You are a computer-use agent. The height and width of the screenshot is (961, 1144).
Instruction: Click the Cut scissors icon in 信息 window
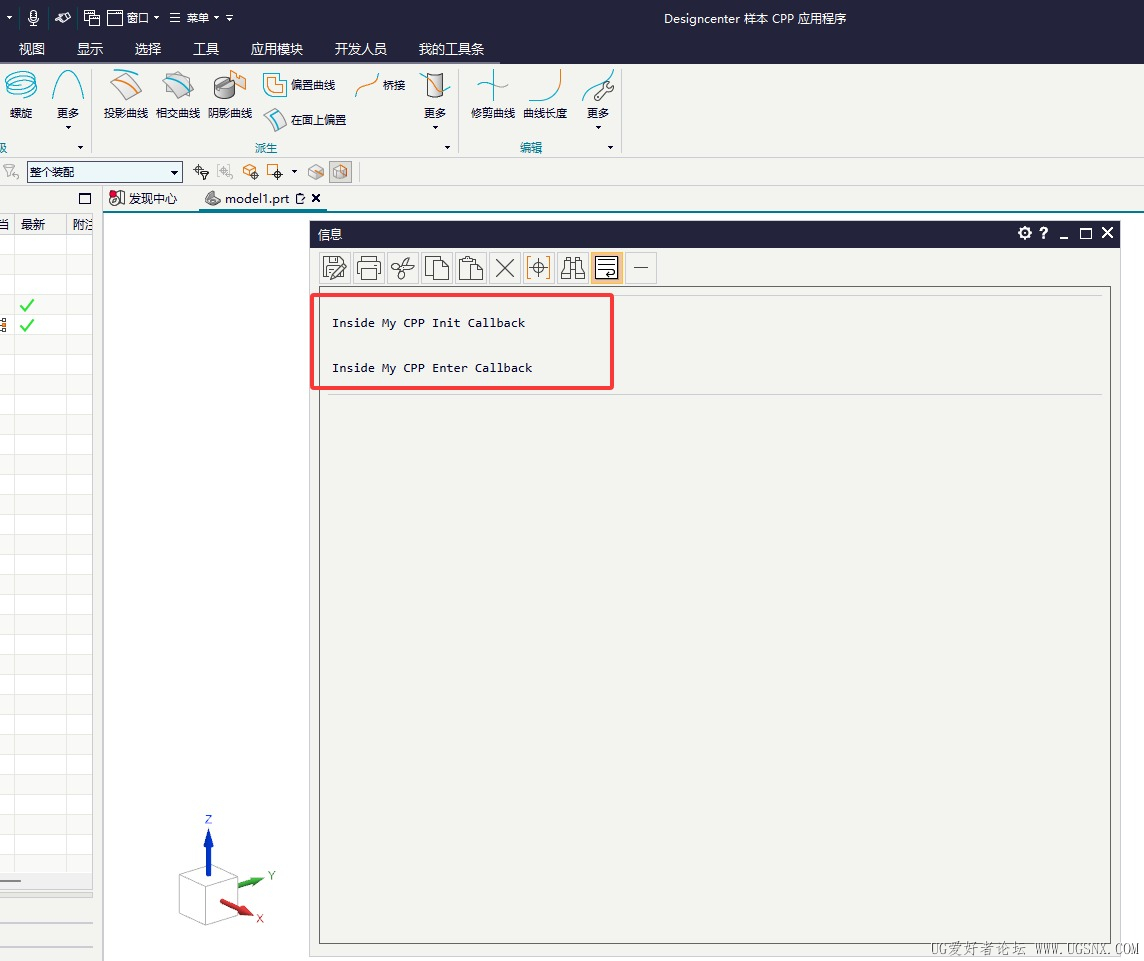click(x=402, y=268)
